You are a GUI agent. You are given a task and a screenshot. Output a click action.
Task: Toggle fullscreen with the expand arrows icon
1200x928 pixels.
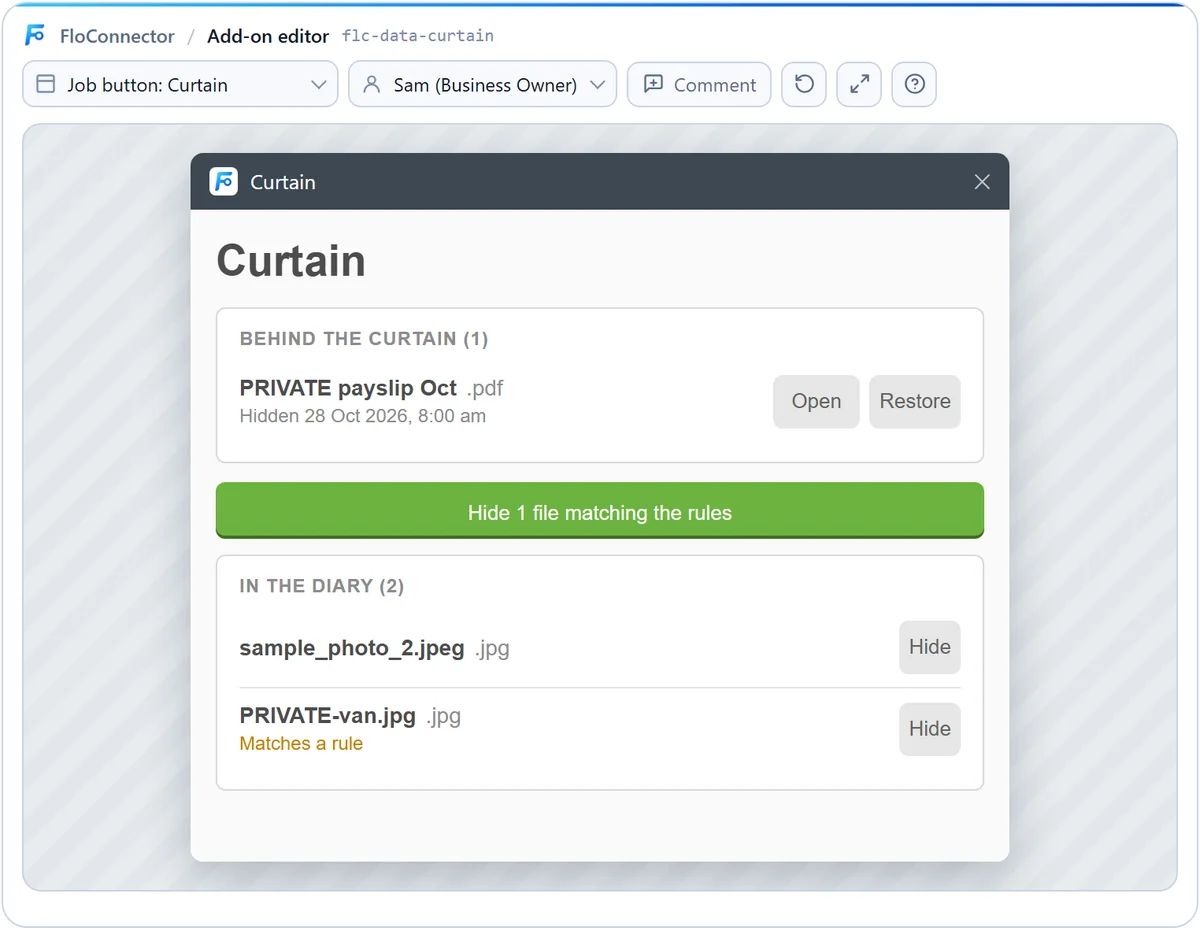pos(859,85)
